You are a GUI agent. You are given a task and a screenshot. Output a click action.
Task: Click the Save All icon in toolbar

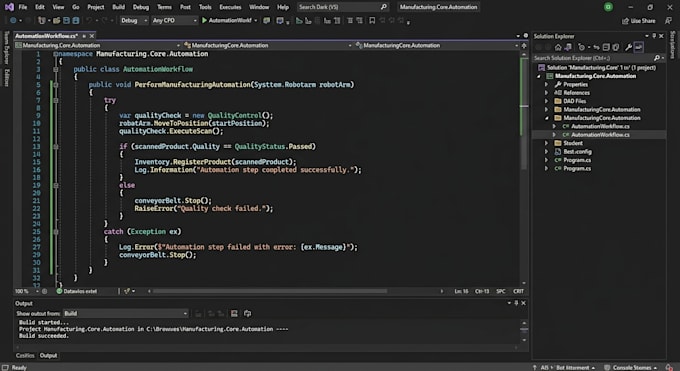pos(76,20)
